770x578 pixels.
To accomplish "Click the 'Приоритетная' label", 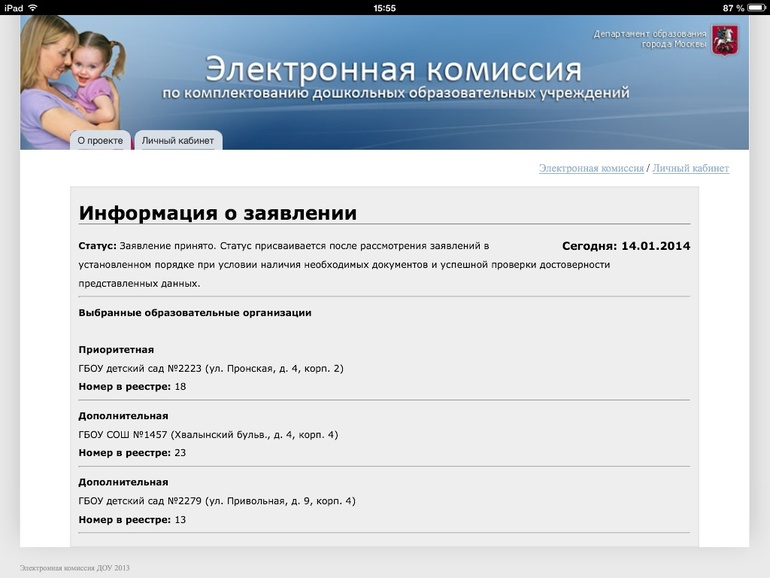I will click(116, 350).
